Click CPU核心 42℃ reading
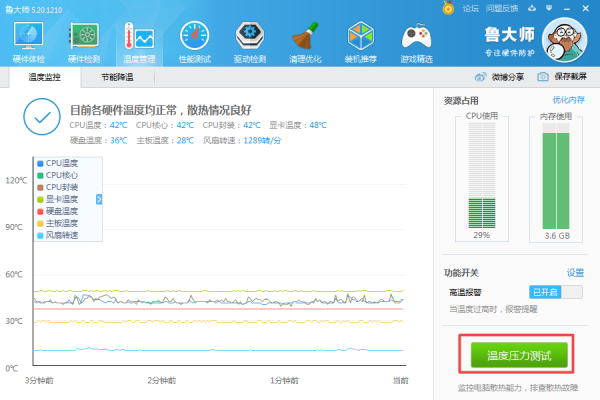 coord(165,125)
